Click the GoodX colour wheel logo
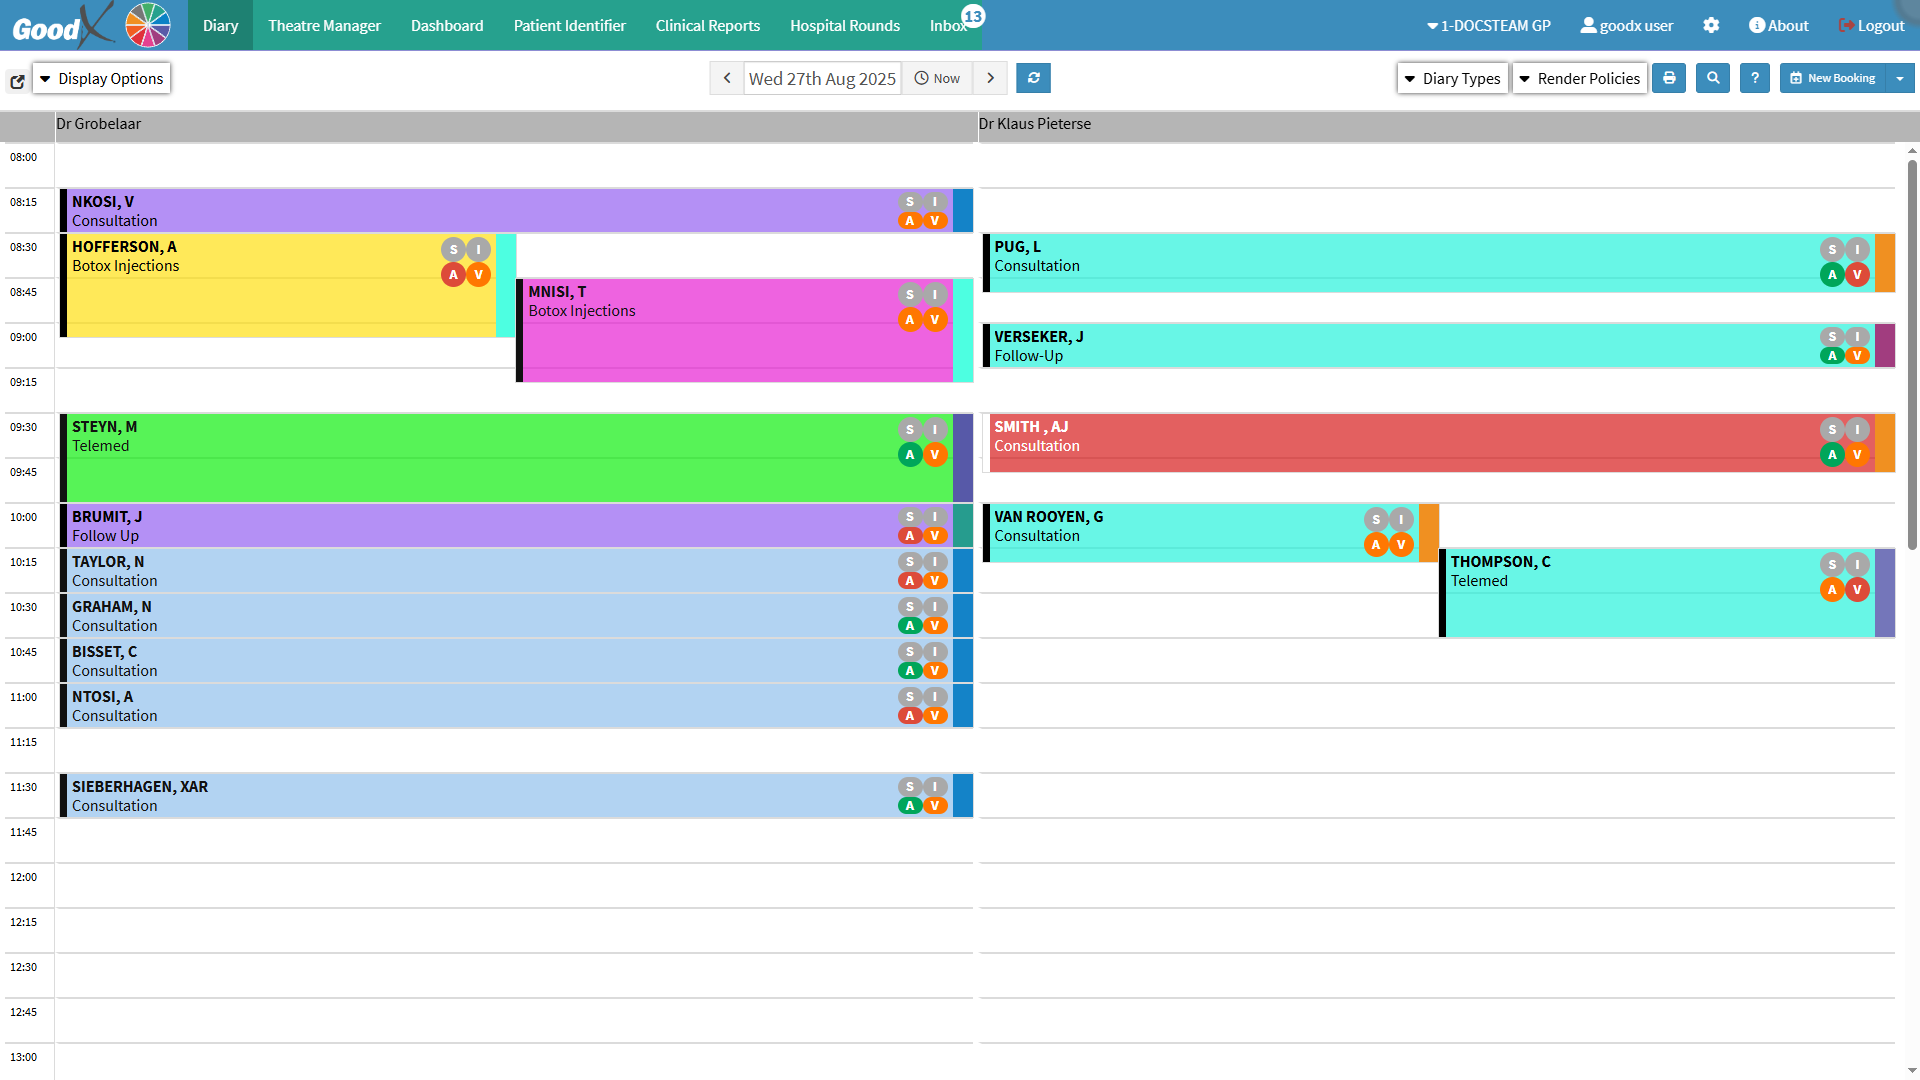Screen dimensions: 1920x1080 coord(148,25)
